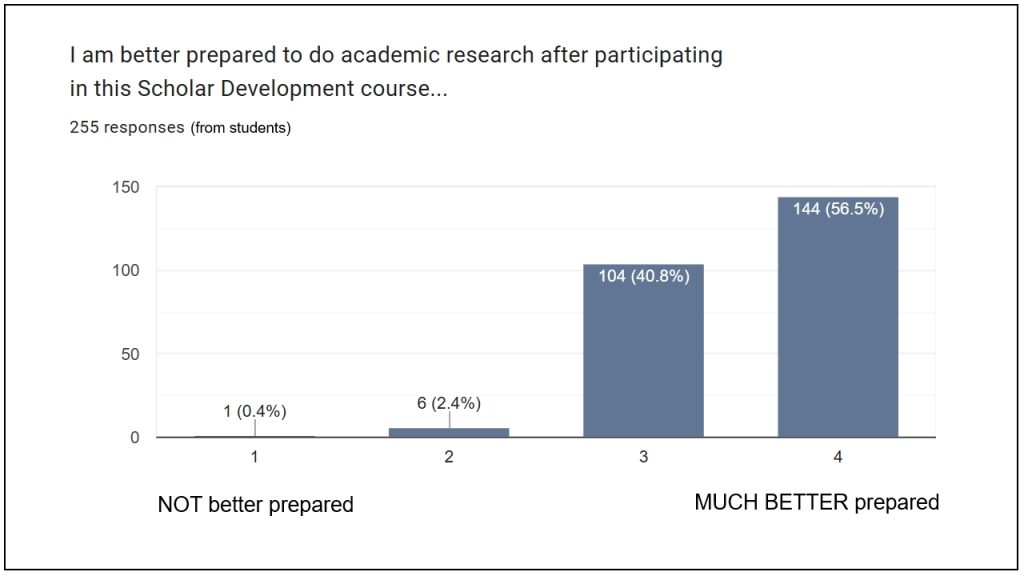Click the chart title about academic research
Screen dimensions: 1024x576
[396, 71]
